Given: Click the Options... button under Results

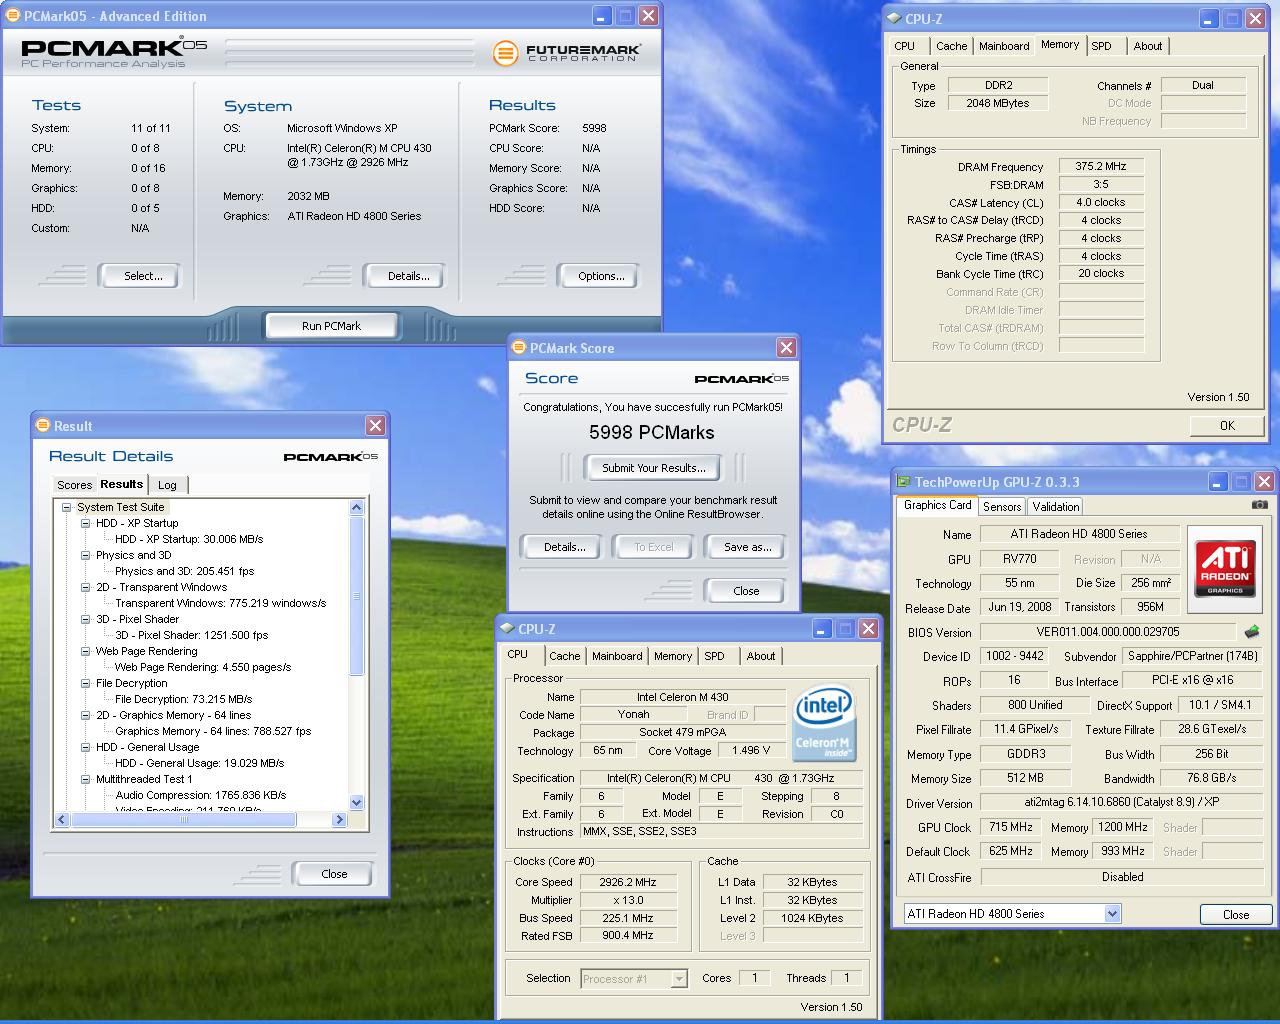Looking at the screenshot, I should [600, 276].
